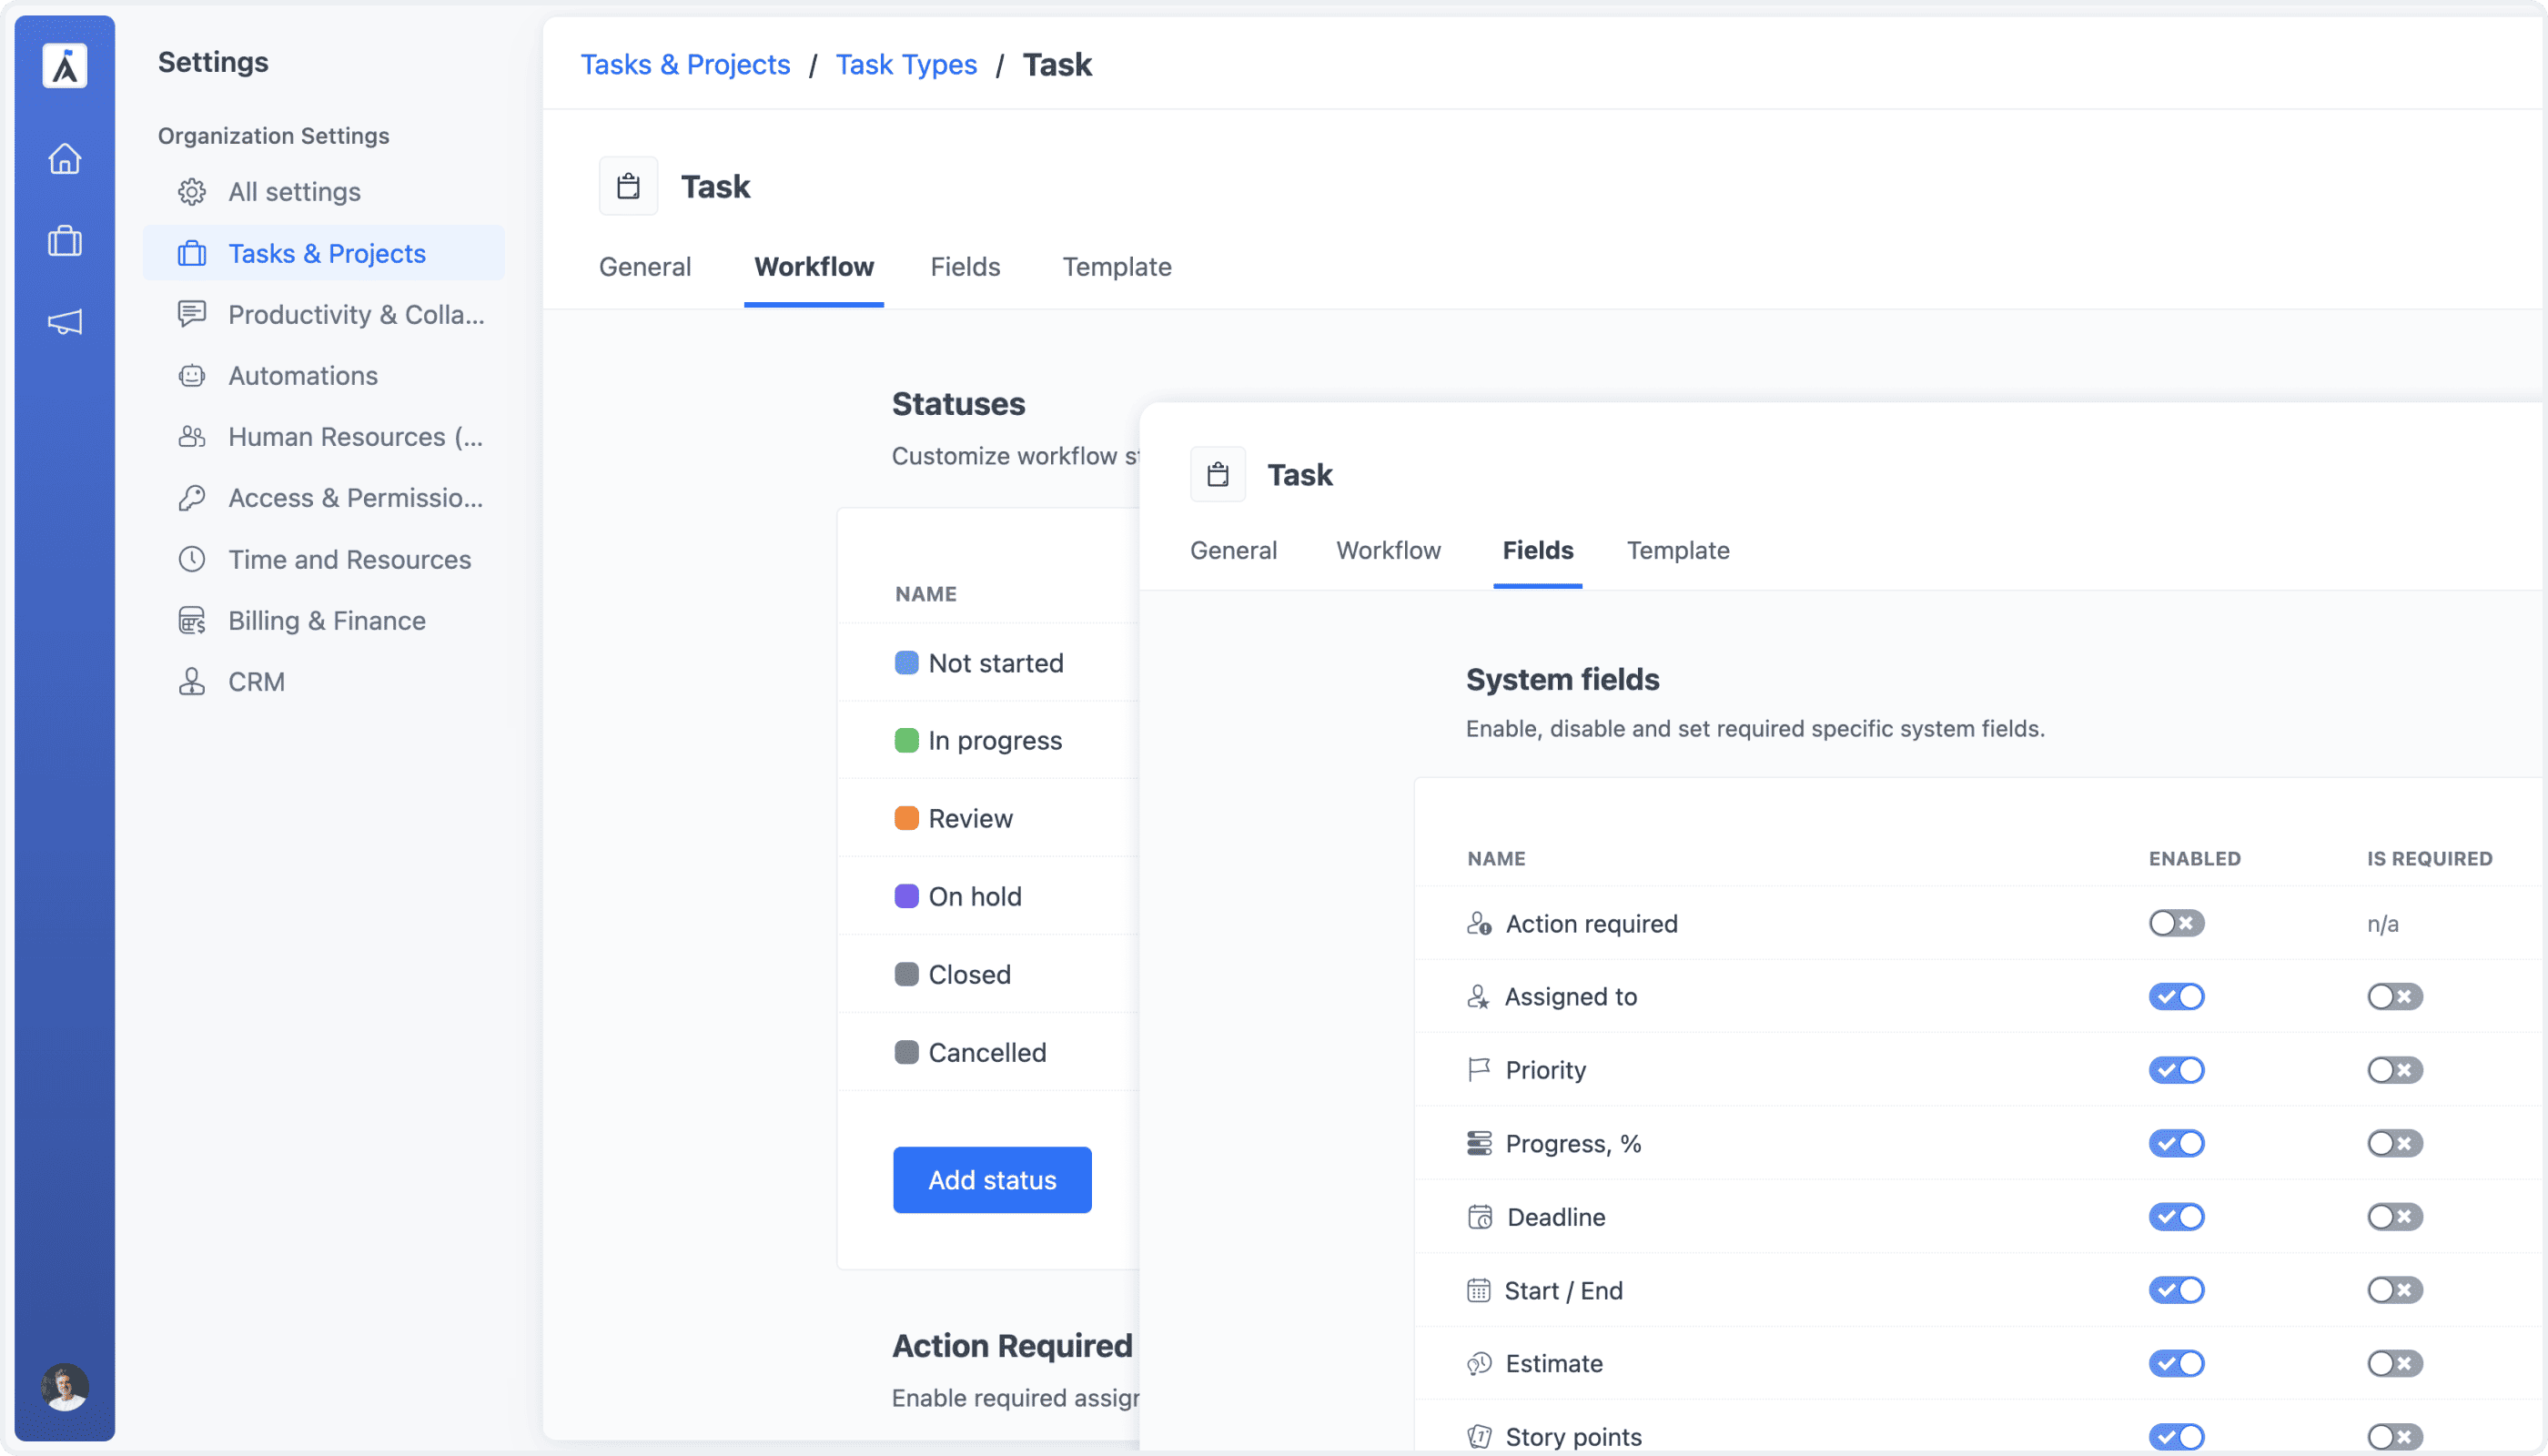Open the user avatar at bottom left
The image size is (2548, 1456).
tap(65, 1387)
